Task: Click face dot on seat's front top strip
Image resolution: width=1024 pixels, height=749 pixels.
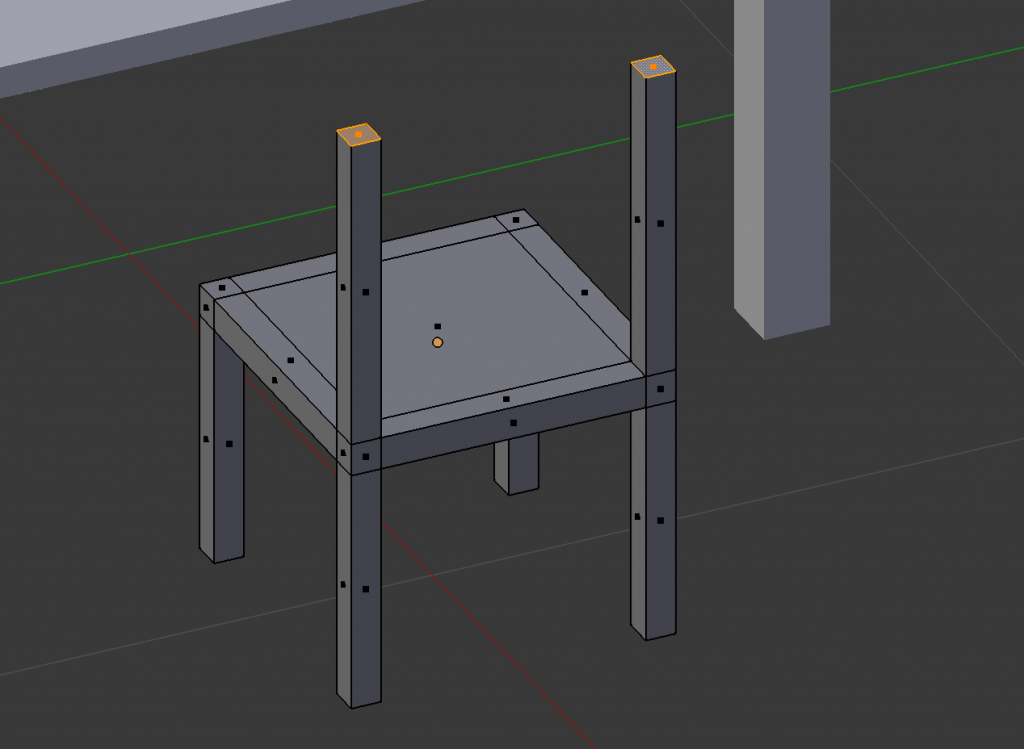Action: point(506,399)
